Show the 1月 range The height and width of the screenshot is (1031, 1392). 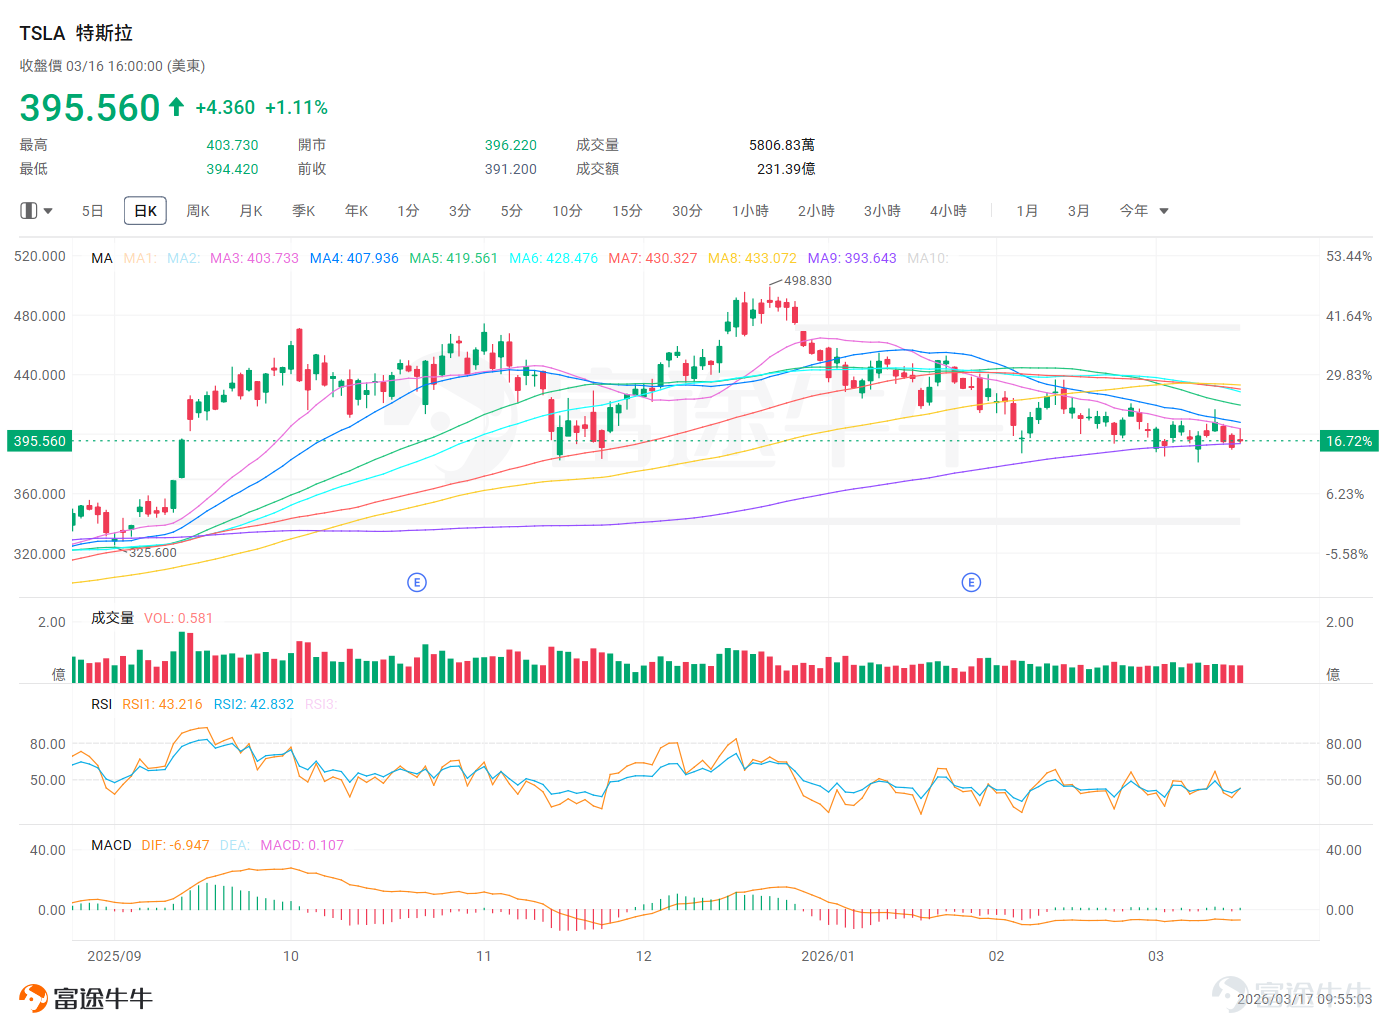(1027, 211)
